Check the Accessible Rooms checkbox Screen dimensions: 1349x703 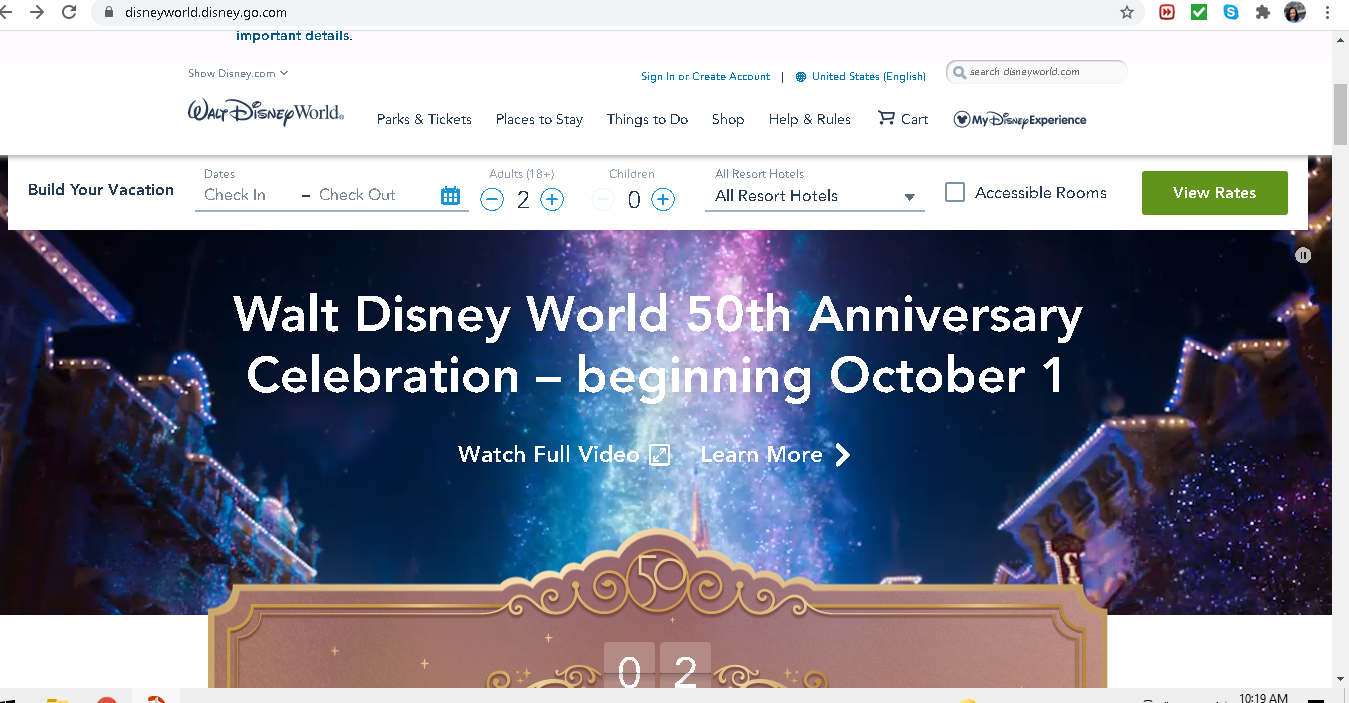955,192
